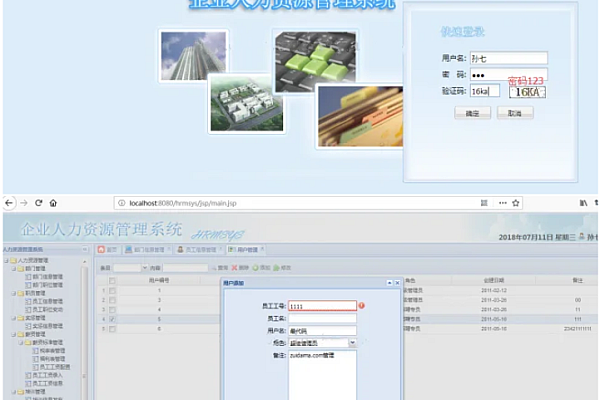Screen dimensions: 600x400
Task: Open 员工职位变动 page in the sidebar tree
Action: click(x=47, y=309)
